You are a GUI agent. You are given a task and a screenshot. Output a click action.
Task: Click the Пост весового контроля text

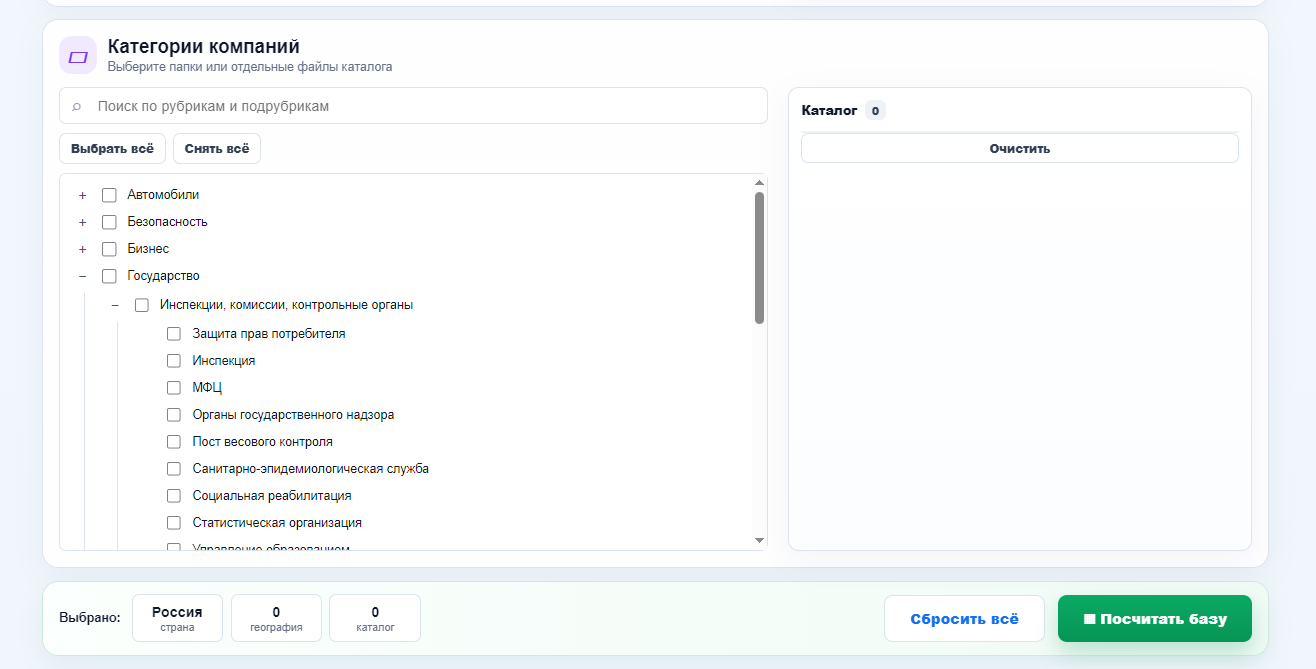(263, 442)
